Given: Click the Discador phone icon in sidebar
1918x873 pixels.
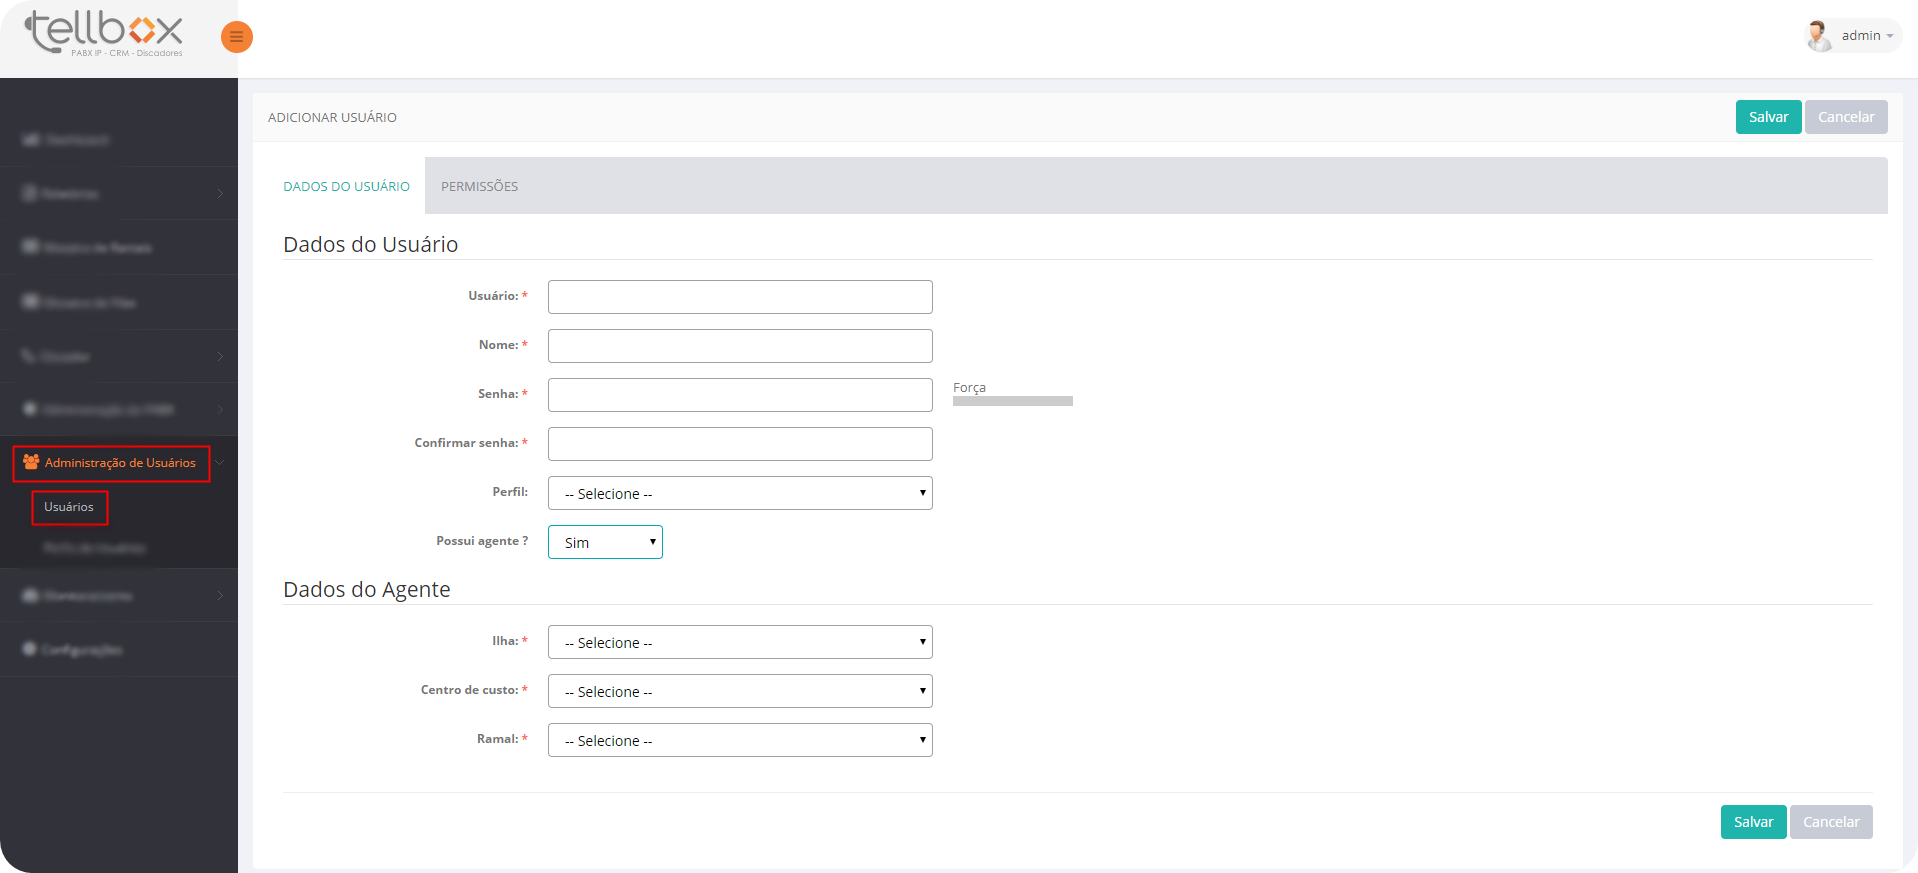Looking at the screenshot, I should 29,356.
